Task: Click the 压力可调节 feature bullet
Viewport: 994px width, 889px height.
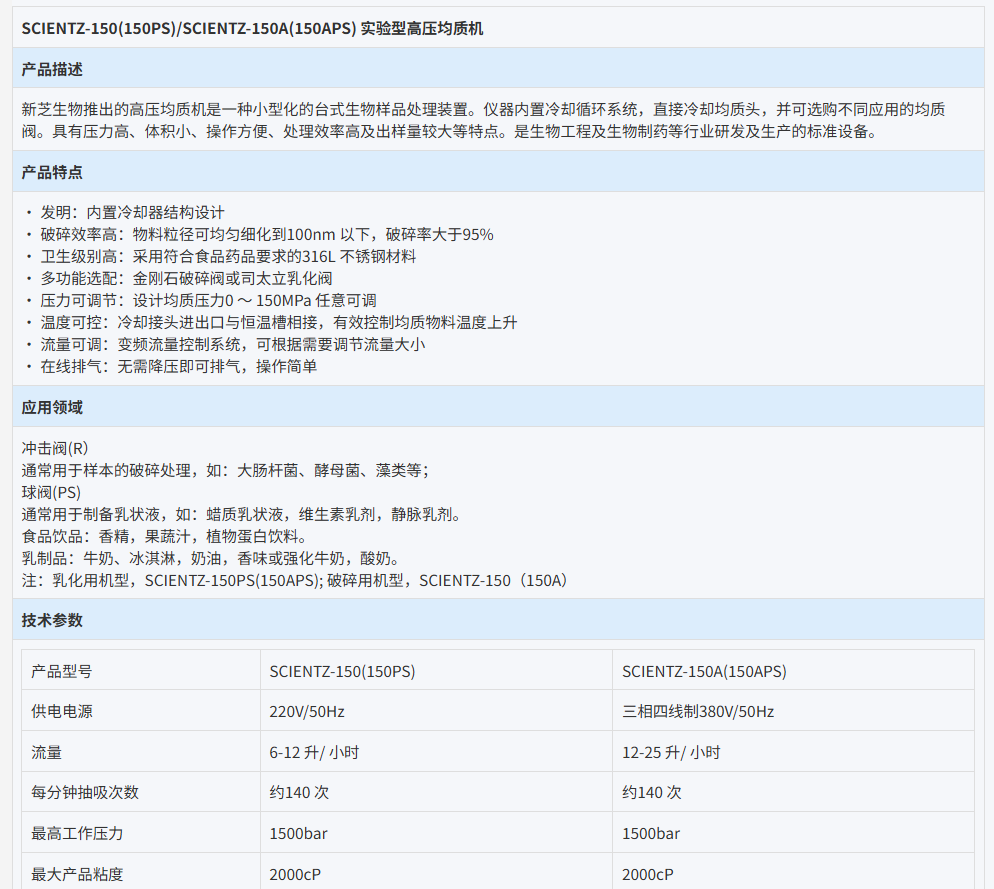Action: pos(208,300)
